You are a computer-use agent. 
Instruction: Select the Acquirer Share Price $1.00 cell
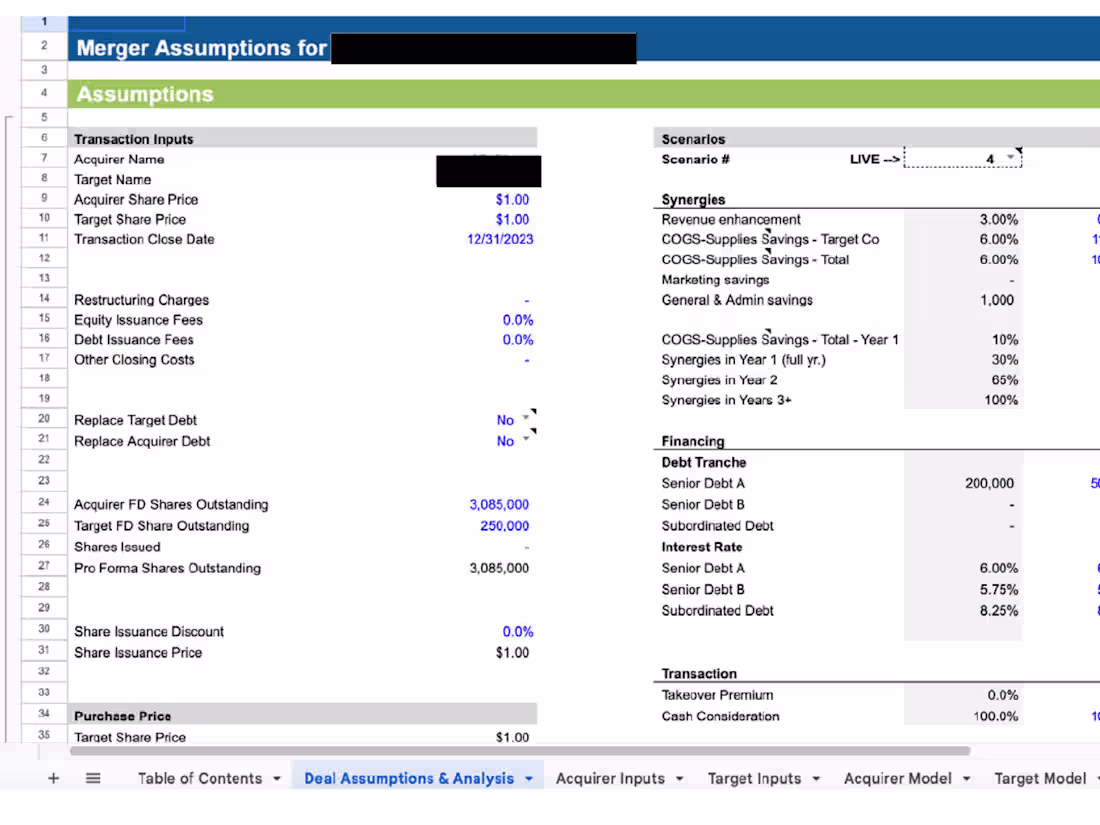tap(512, 199)
